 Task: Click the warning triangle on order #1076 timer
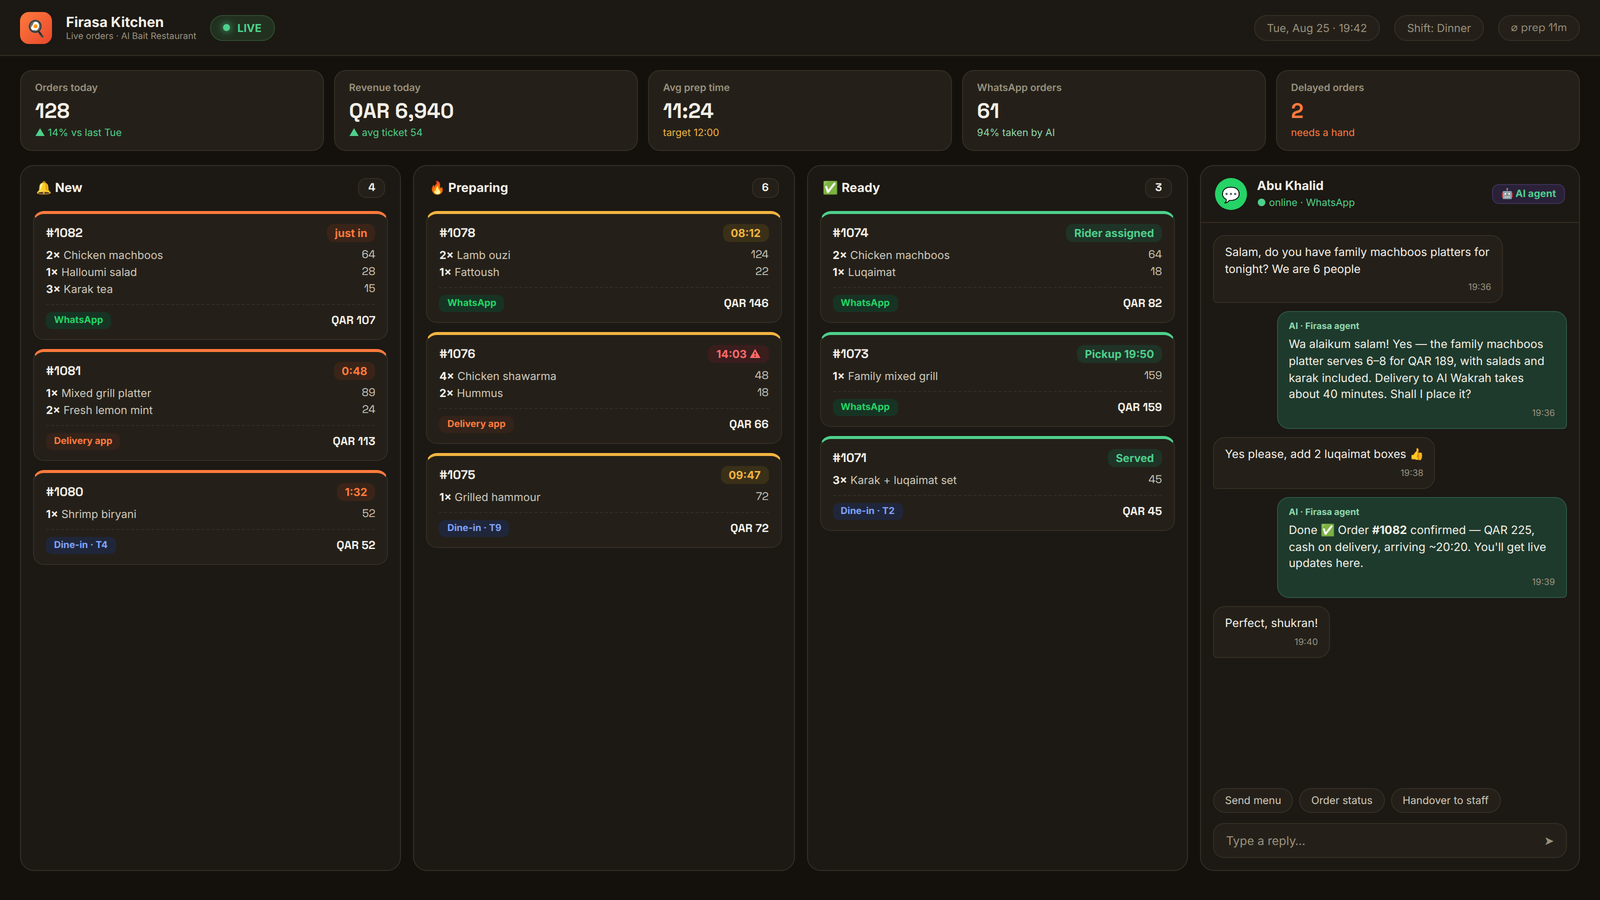point(755,354)
